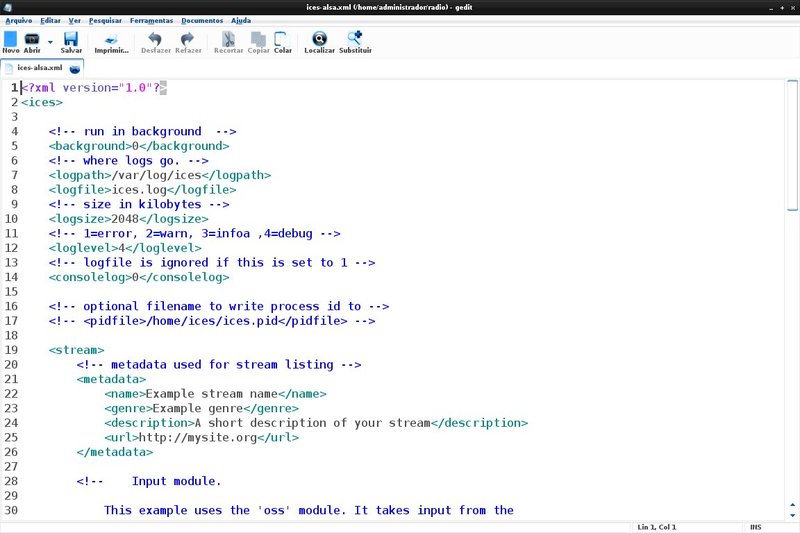Open the Pesquisar menu
Image resolution: width=800 pixels, height=533 pixels.
105,20
